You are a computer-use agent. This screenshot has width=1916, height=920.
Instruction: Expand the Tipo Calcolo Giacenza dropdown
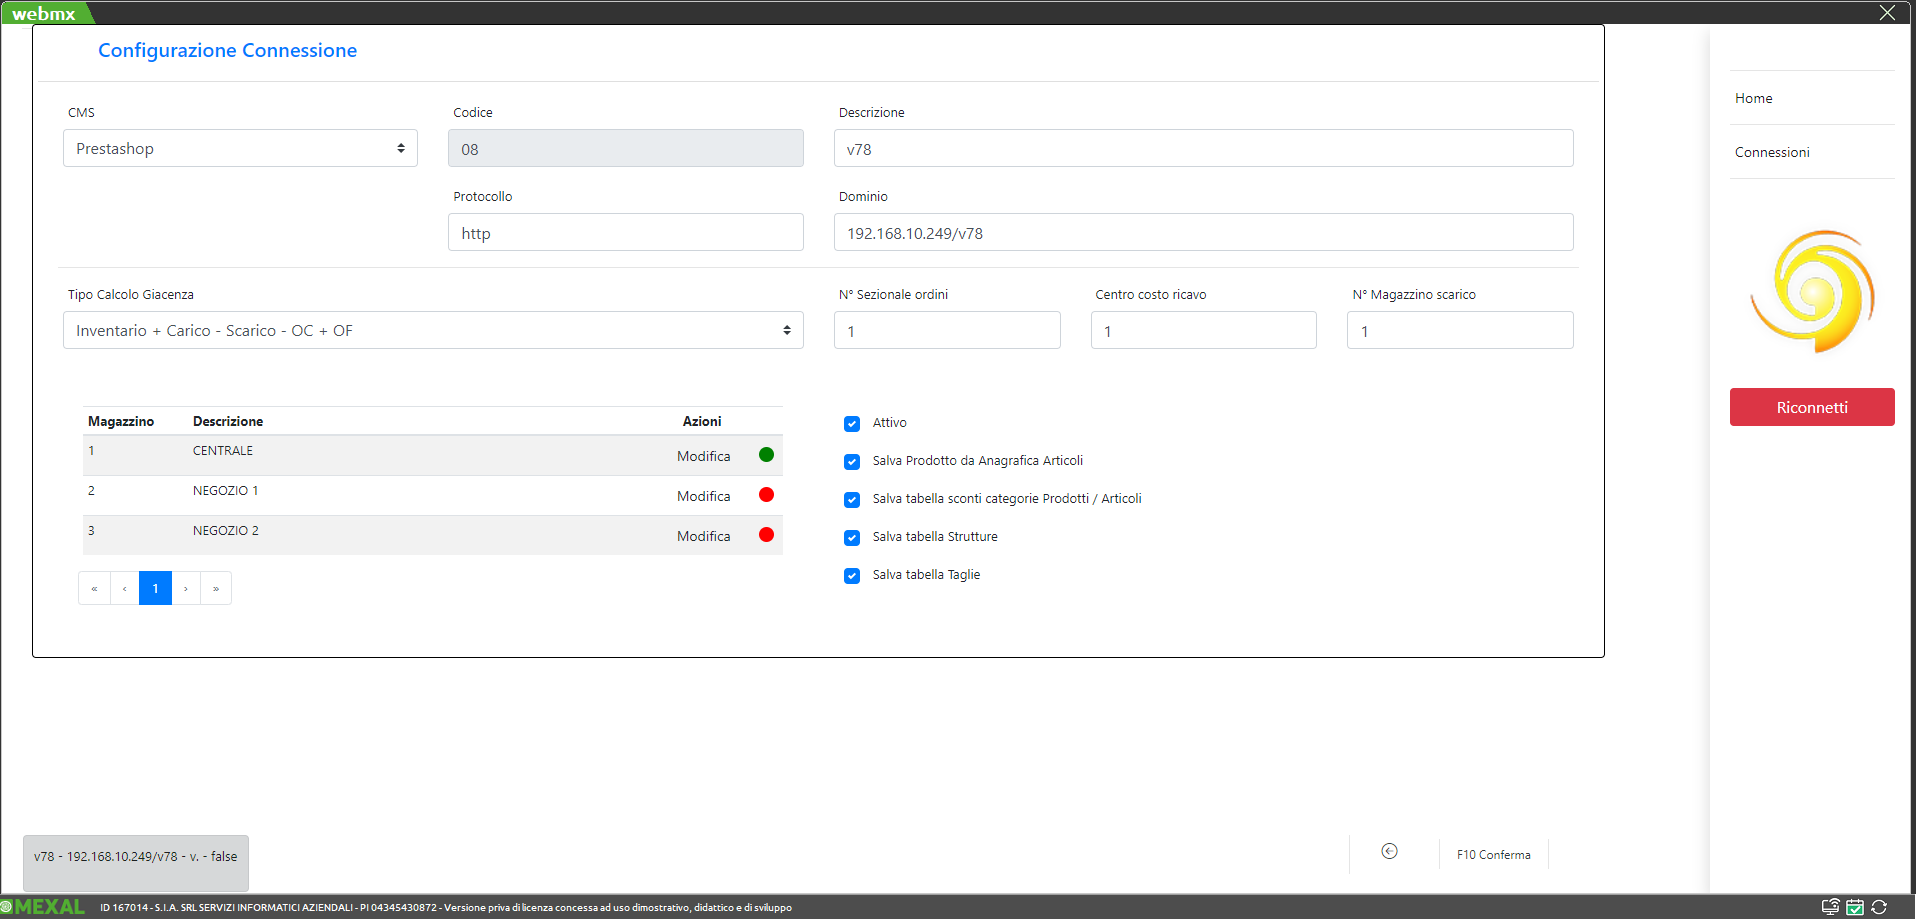click(433, 330)
